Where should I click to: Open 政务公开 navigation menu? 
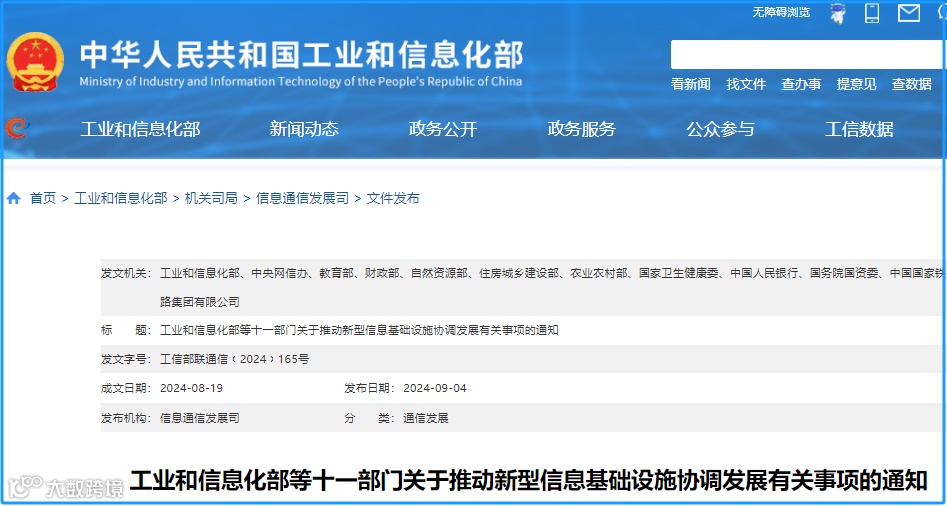point(443,129)
